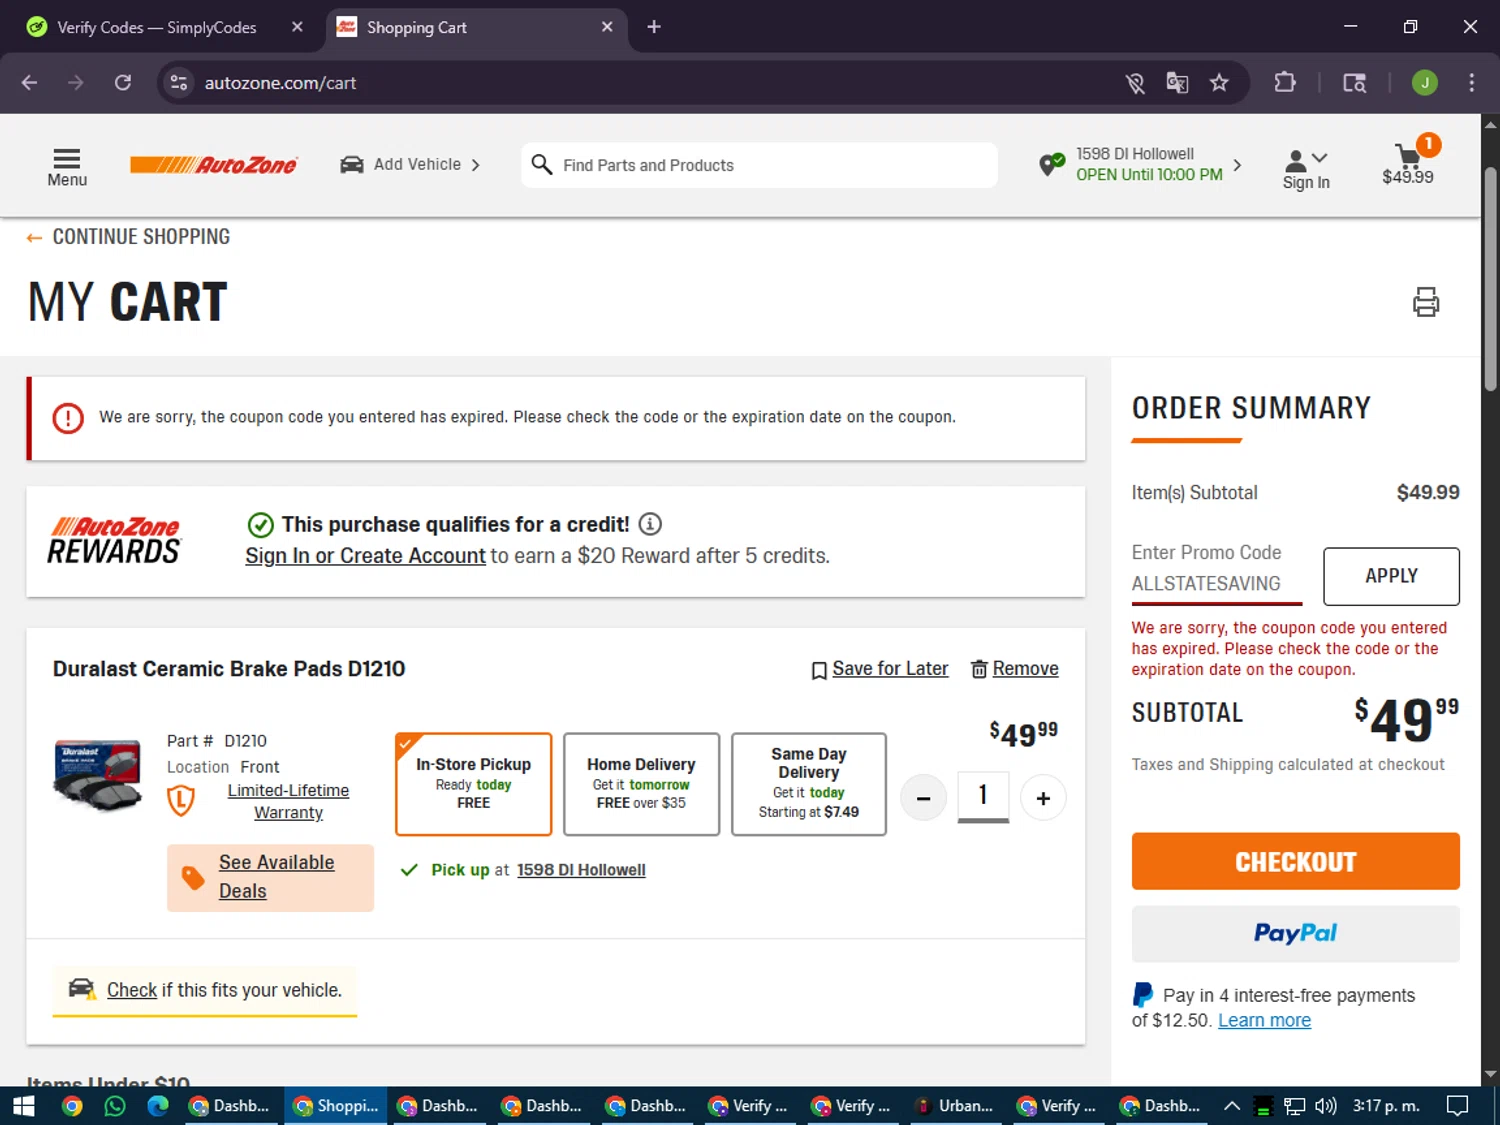The height and width of the screenshot is (1125, 1500).
Task: Click the Add Vehicle car icon
Action: point(352,165)
